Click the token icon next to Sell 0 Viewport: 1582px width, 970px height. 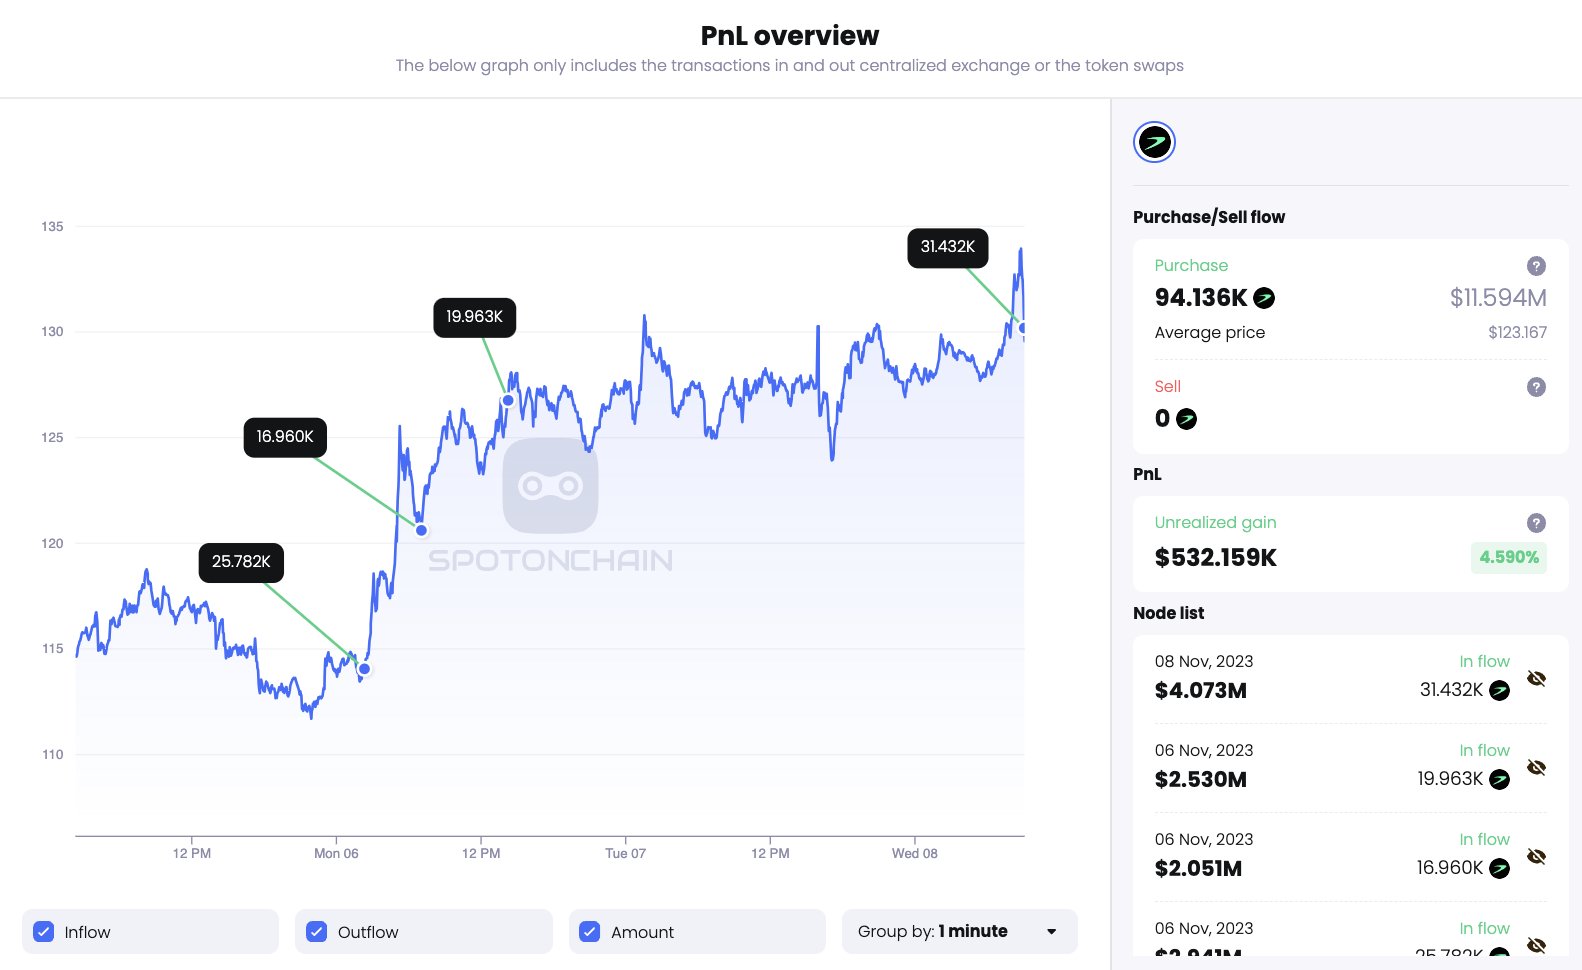click(x=1186, y=419)
